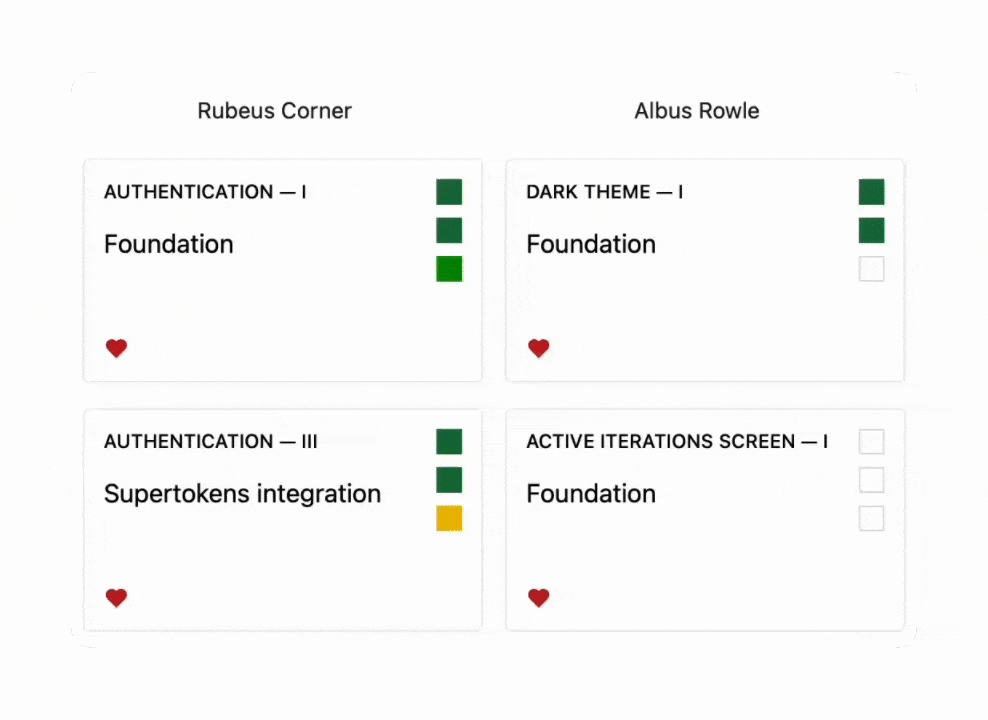Screen dimensions: 988x720
Task: Click top dark green square on Authentication — I
Action: [449, 192]
